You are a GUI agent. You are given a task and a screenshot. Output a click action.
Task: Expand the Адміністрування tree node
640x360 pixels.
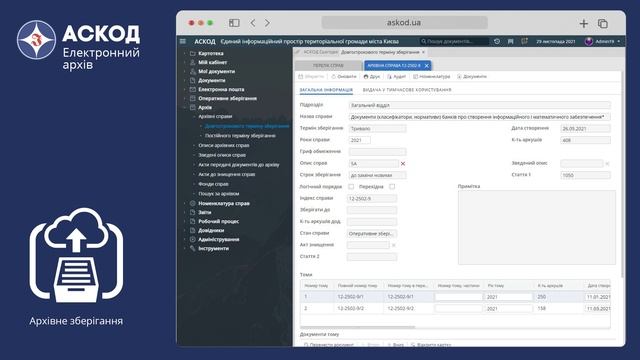[184, 239]
